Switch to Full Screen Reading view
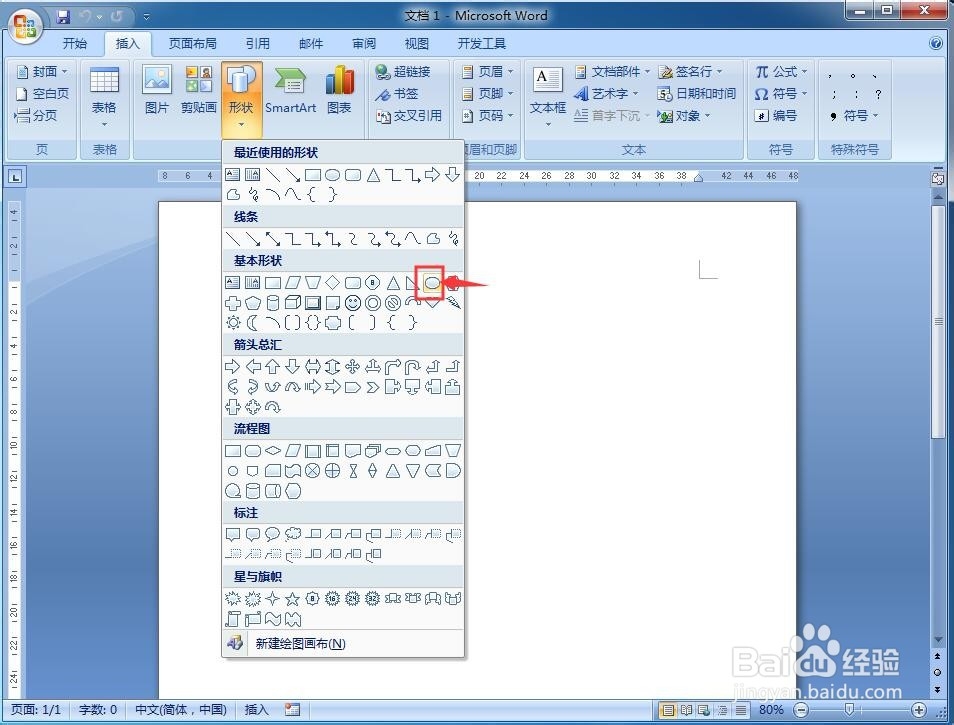 pyautogui.click(x=686, y=709)
